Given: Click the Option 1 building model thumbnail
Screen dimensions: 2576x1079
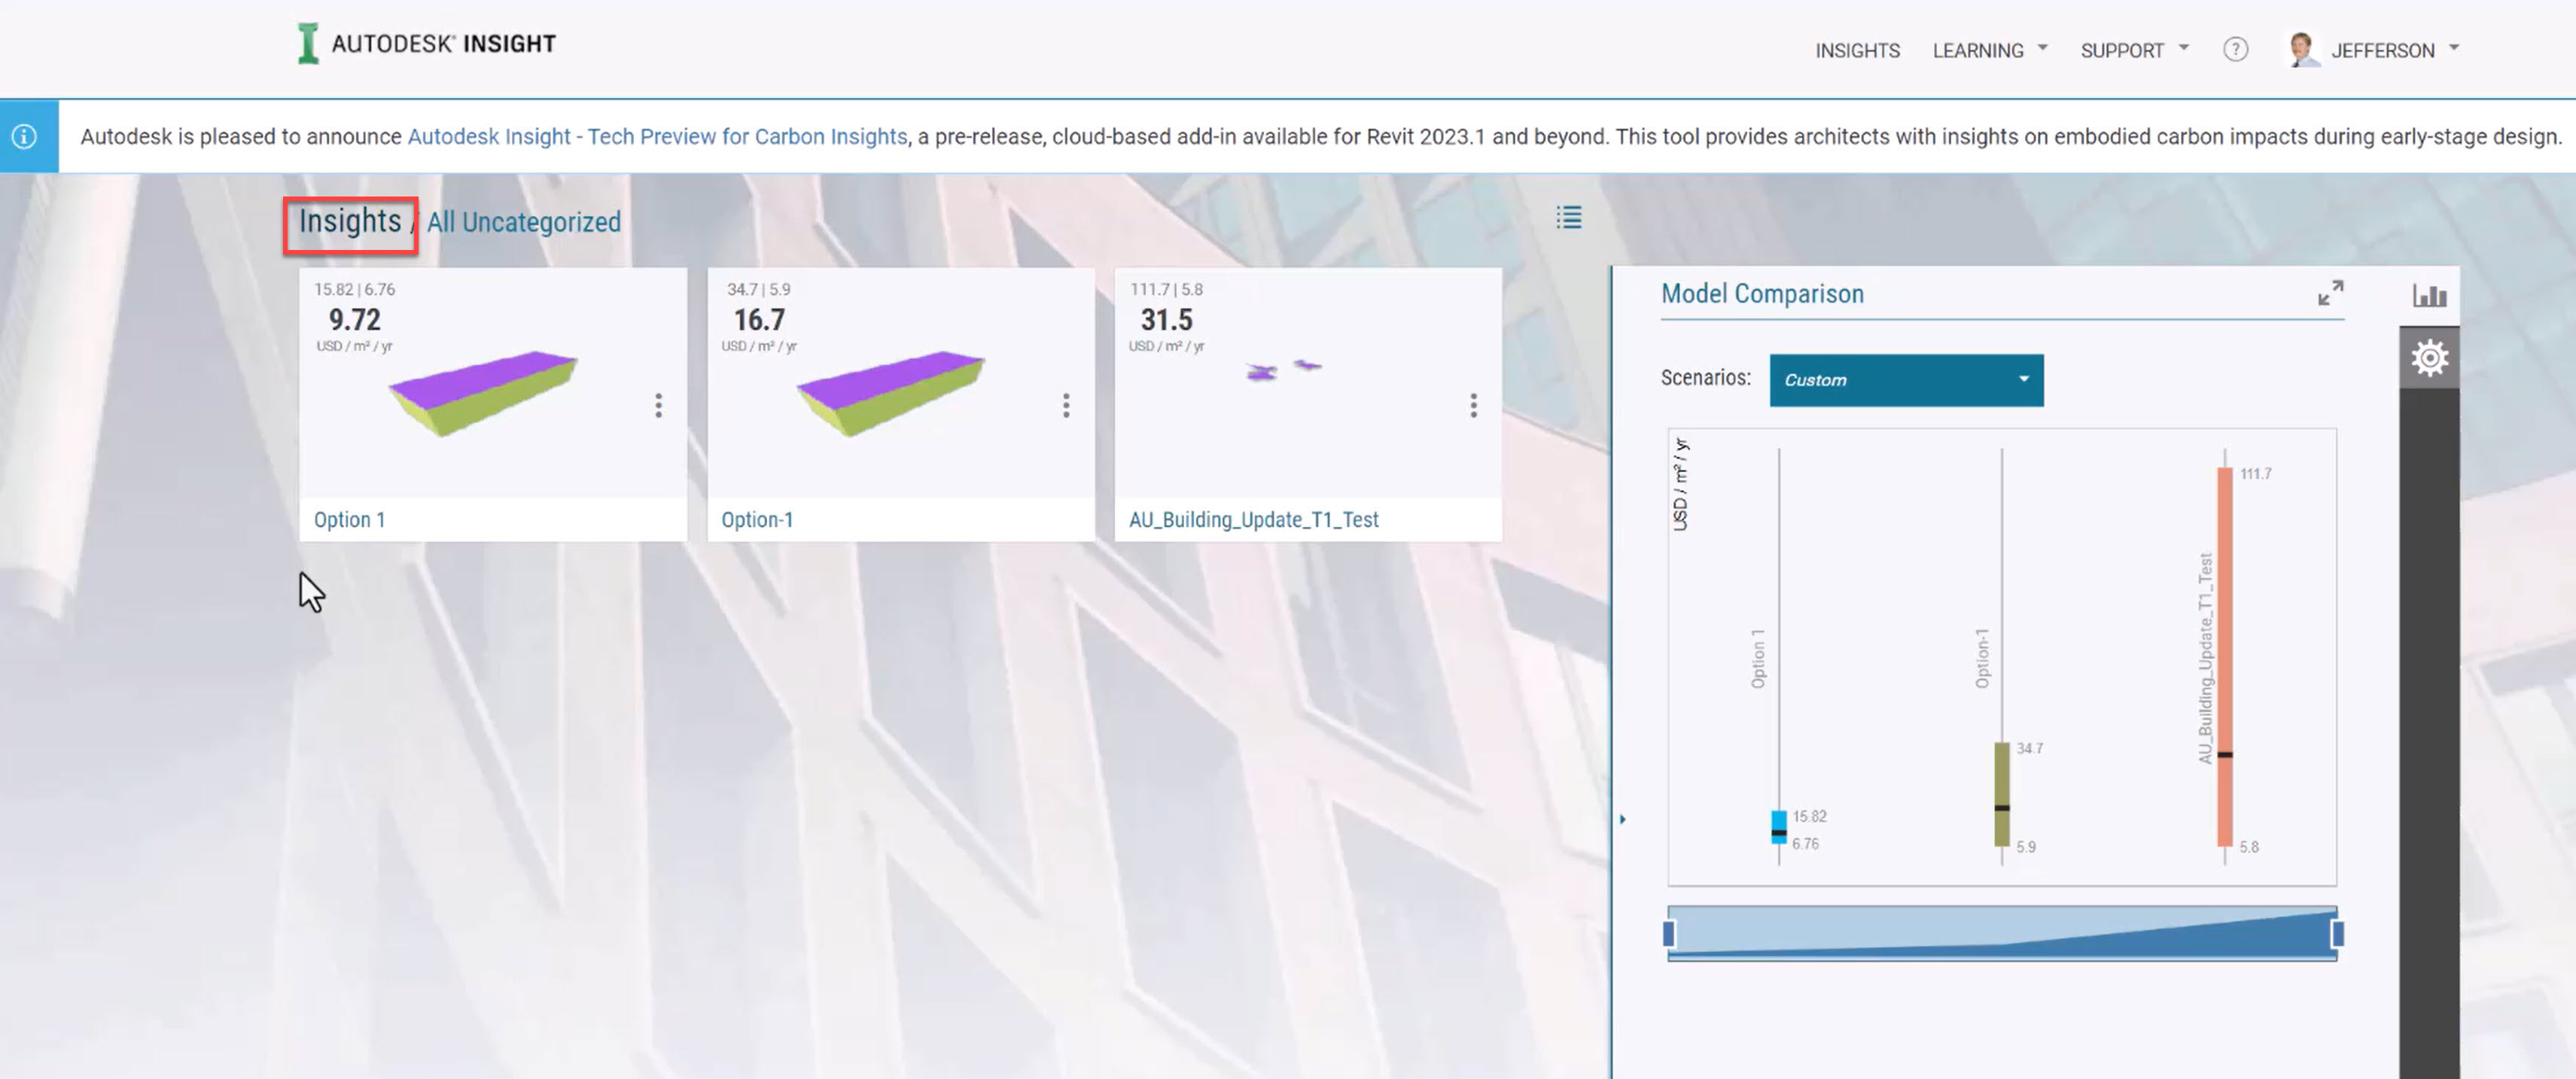Looking at the screenshot, I should 483,392.
